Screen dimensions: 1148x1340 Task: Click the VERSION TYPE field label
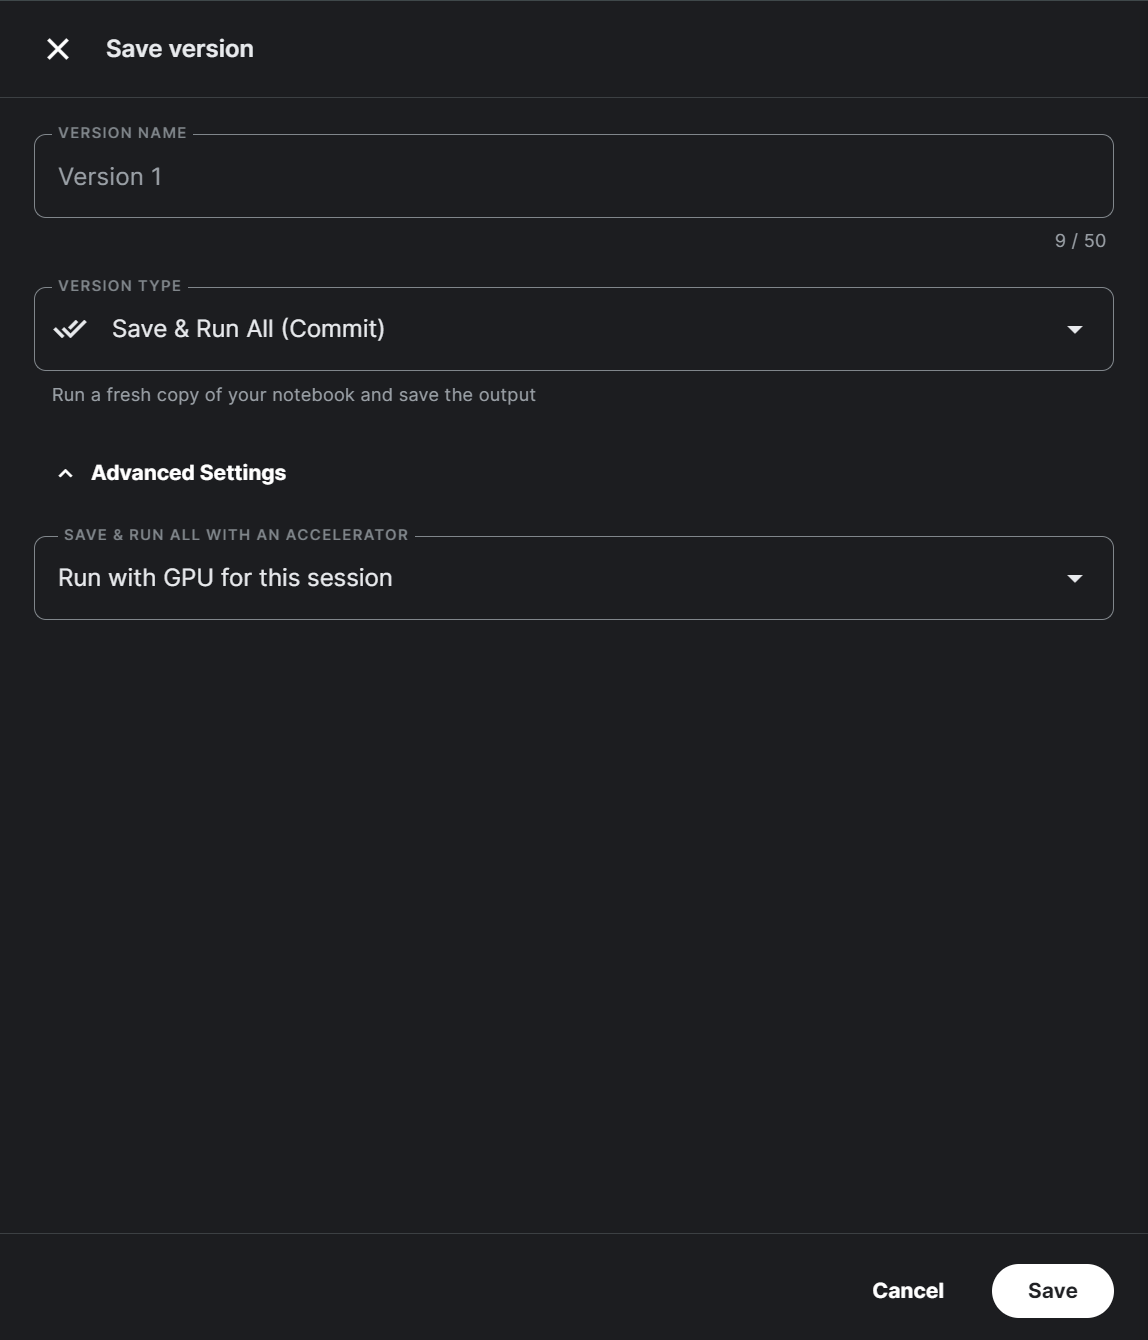point(120,286)
